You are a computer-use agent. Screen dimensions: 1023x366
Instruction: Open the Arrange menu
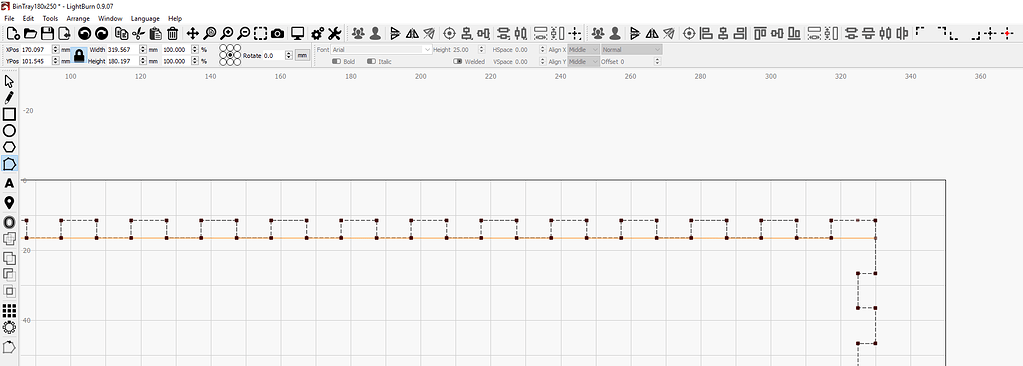[78, 19]
